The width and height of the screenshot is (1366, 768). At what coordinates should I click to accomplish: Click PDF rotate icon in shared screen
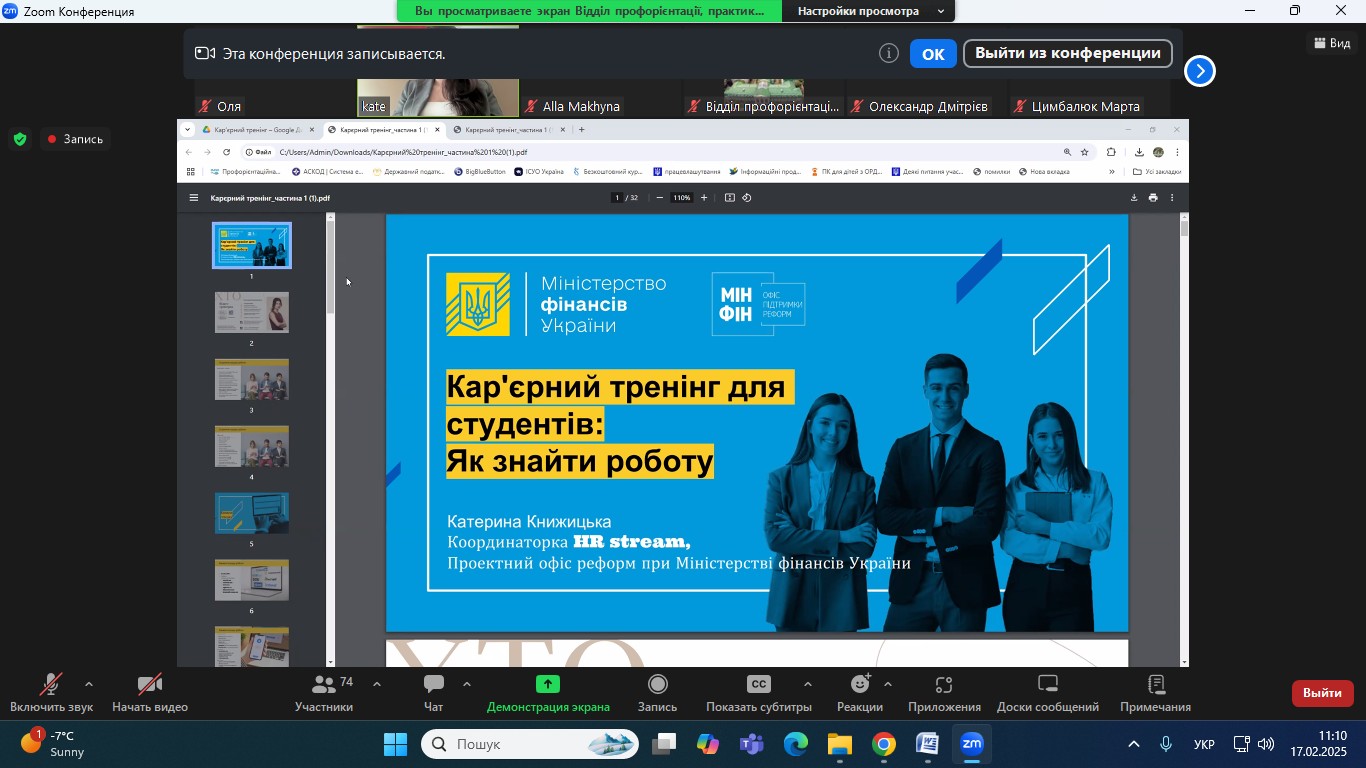point(747,198)
